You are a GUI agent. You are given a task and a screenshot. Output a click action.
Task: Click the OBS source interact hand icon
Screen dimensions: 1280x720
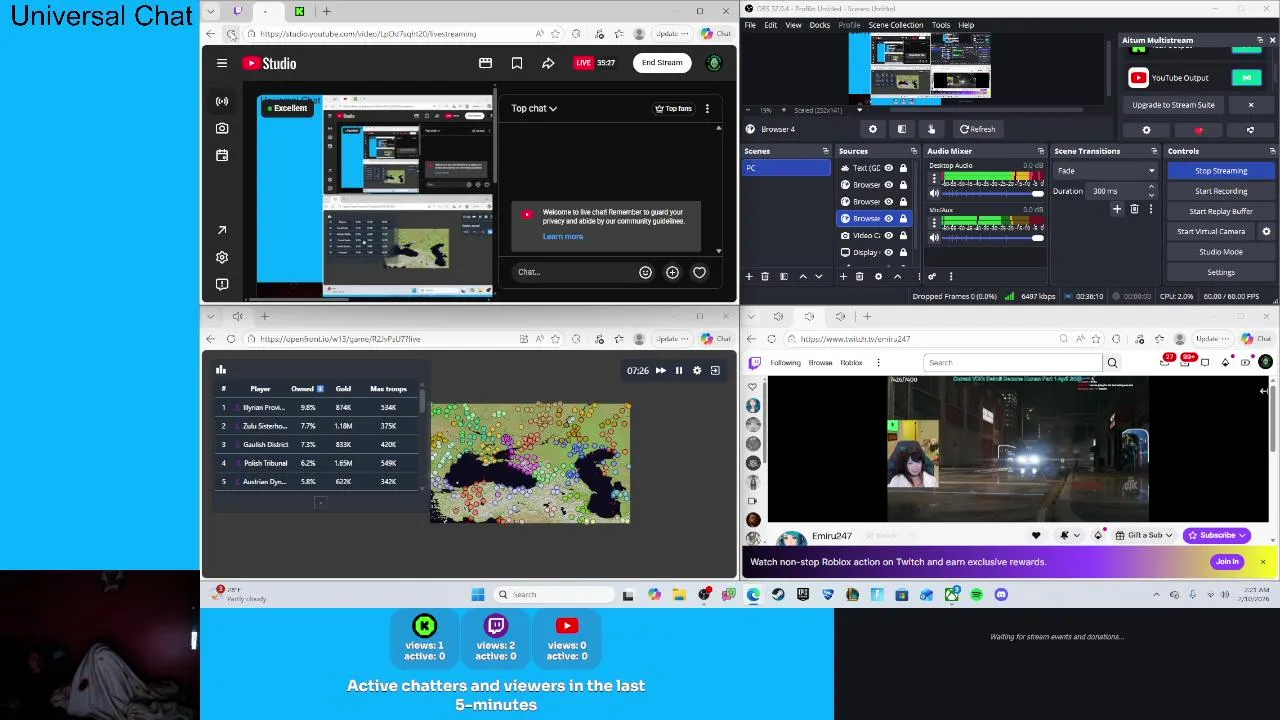pyautogui.click(x=931, y=129)
